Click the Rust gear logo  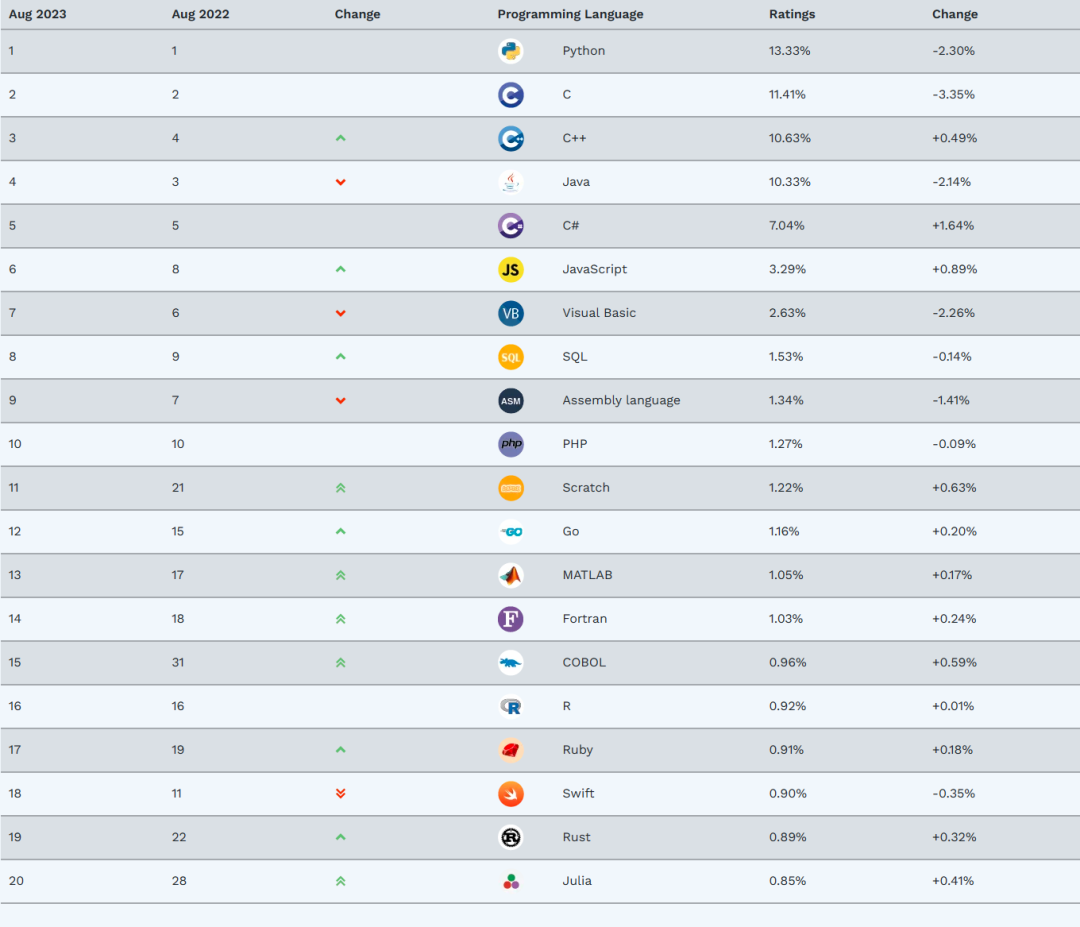tap(510, 837)
